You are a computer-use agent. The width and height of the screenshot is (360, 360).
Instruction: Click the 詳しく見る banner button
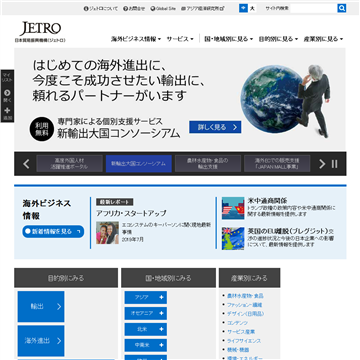point(215,127)
